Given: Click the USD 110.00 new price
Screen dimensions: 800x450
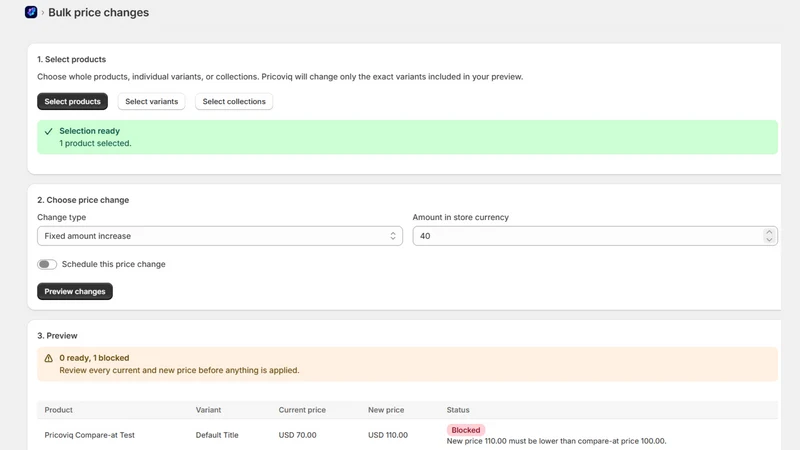Looking at the screenshot, I should tap(388, 435).
